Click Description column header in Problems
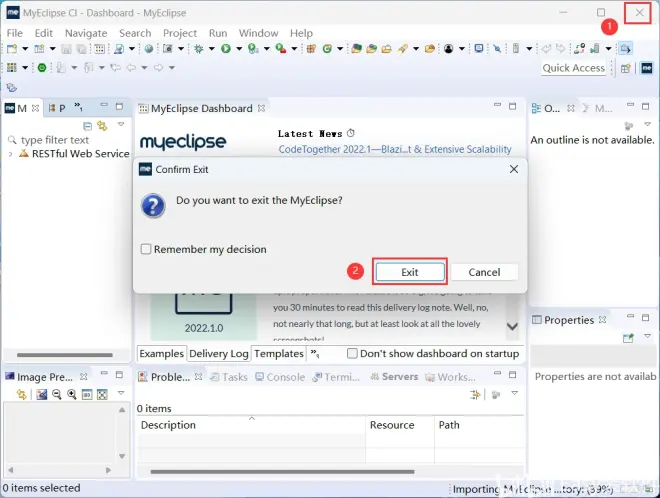 pyautogui.click(x=251, y=425)
